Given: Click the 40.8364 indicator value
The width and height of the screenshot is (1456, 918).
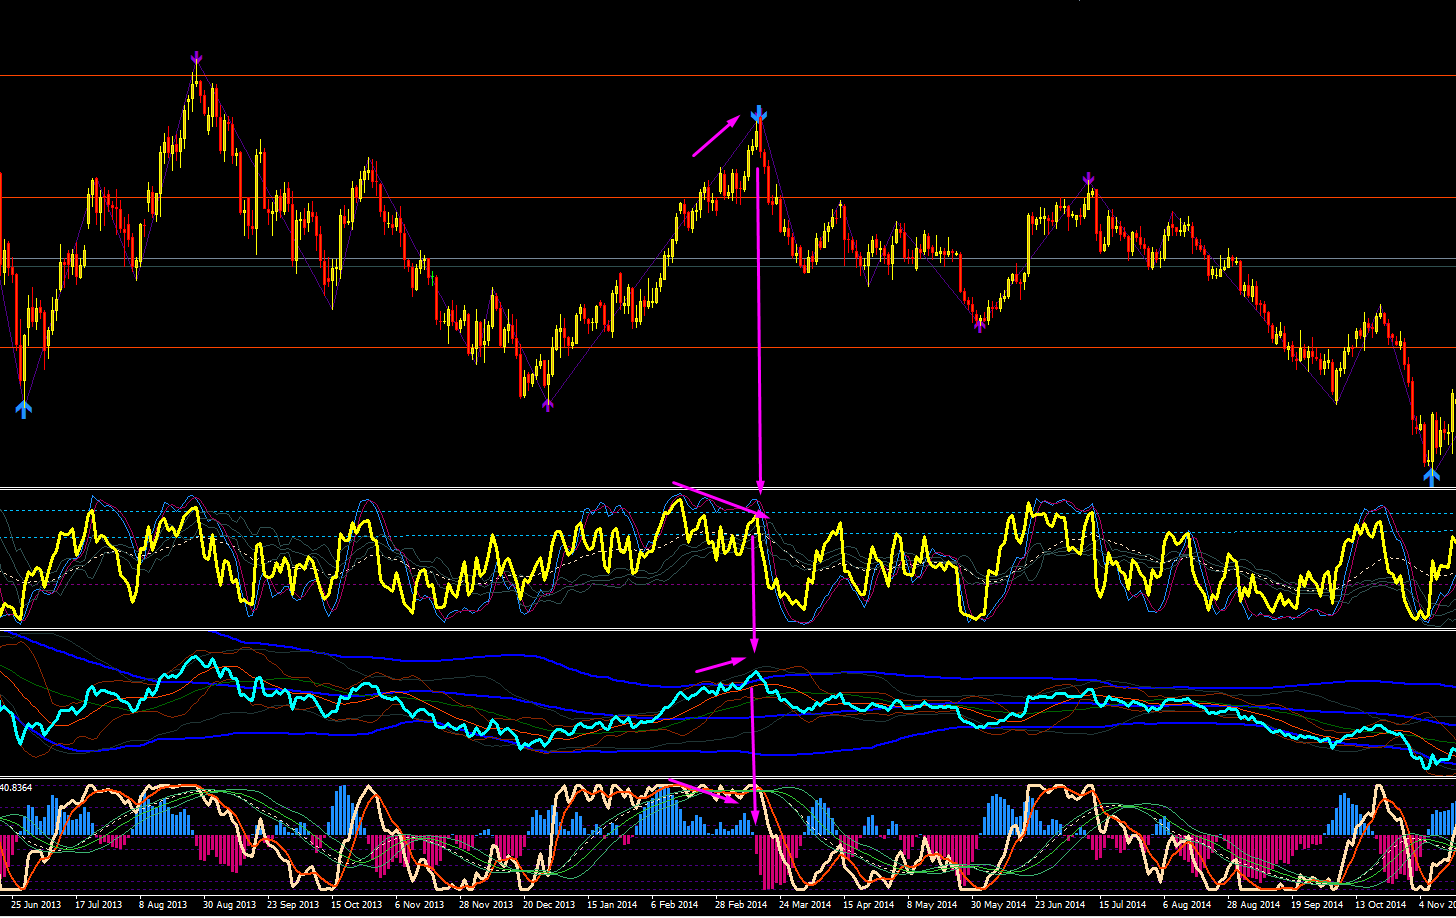Looking at the screenshot, I should click(16, 788).
